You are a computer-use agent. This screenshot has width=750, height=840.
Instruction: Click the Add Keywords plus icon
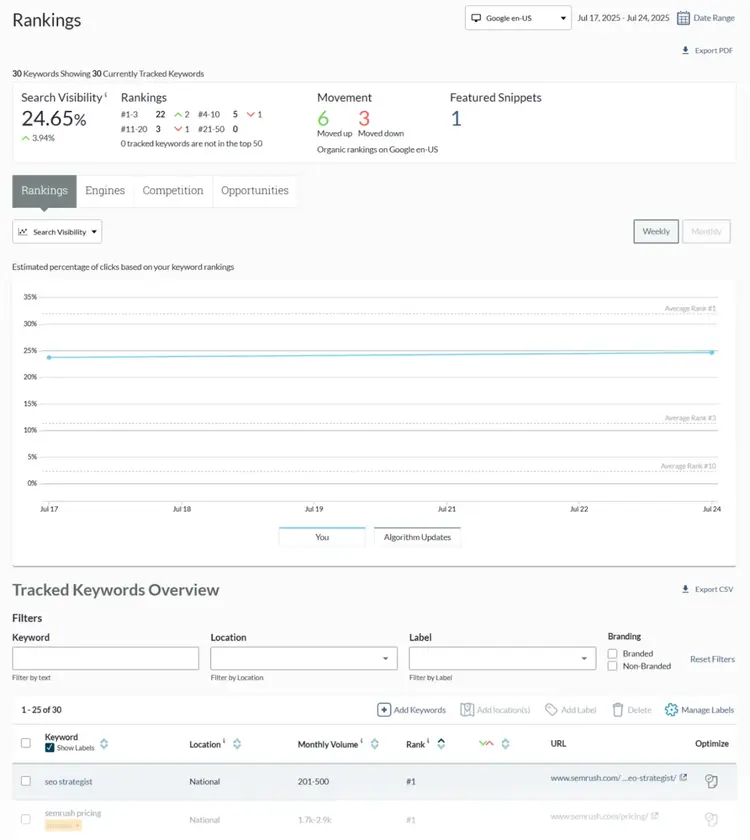point(384,710)
